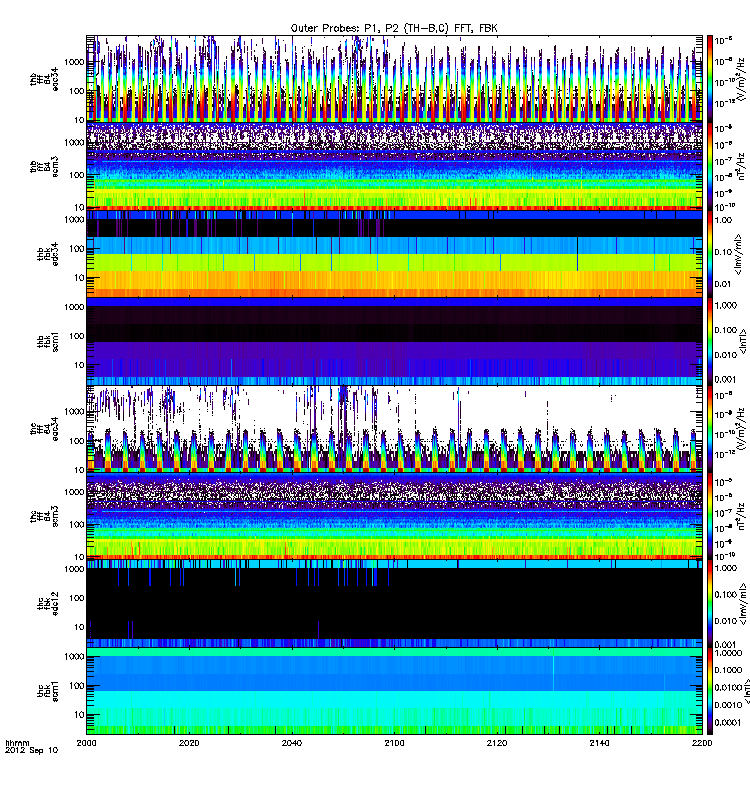This screenshot has width=750, height=800.
Task: Click the '2000' time axis label
Action: tap(86, 743)
